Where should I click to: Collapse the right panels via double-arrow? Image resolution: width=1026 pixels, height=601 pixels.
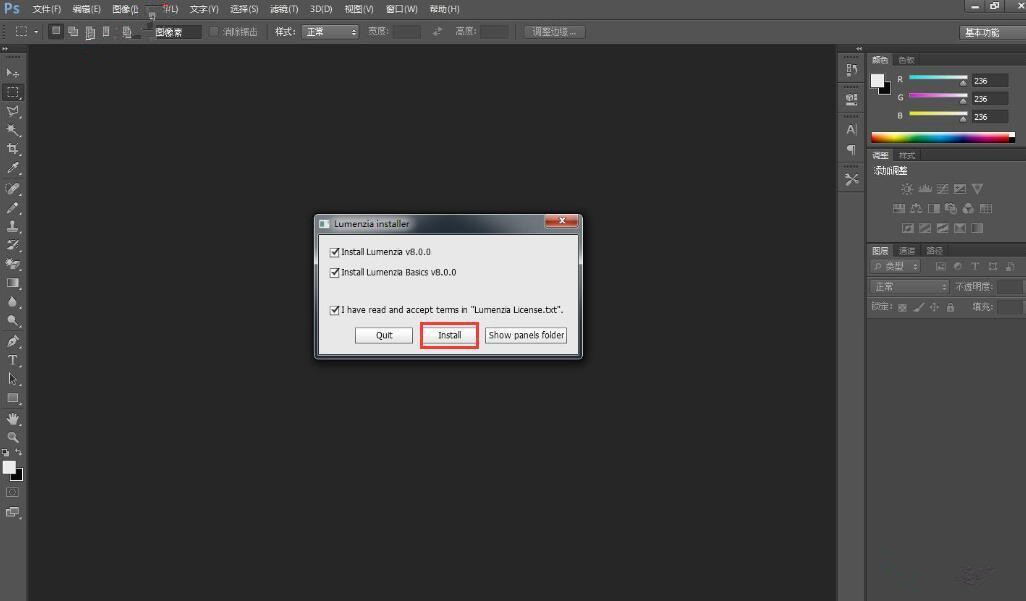(859, 48)
